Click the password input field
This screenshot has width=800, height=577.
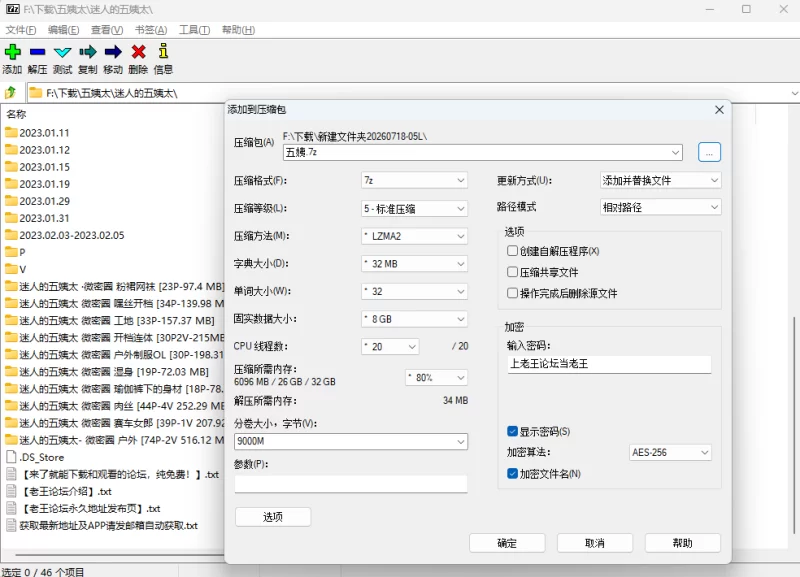pyautogui.click(x=609, y=364)
